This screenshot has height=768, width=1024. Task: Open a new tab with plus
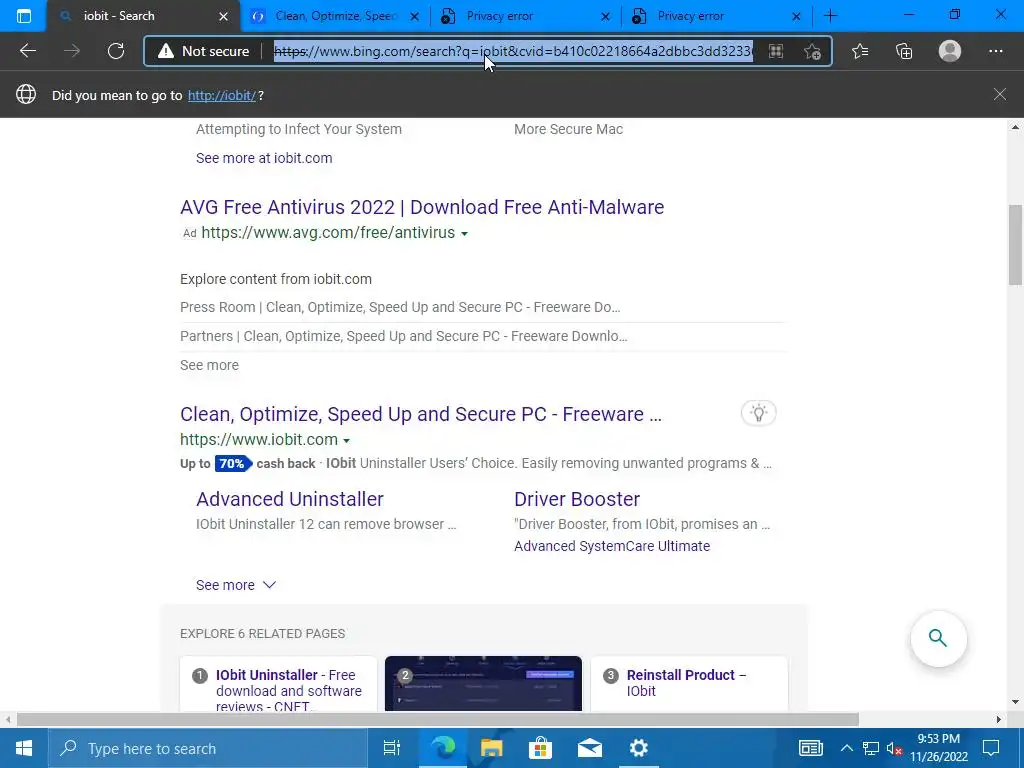[830, 16]
